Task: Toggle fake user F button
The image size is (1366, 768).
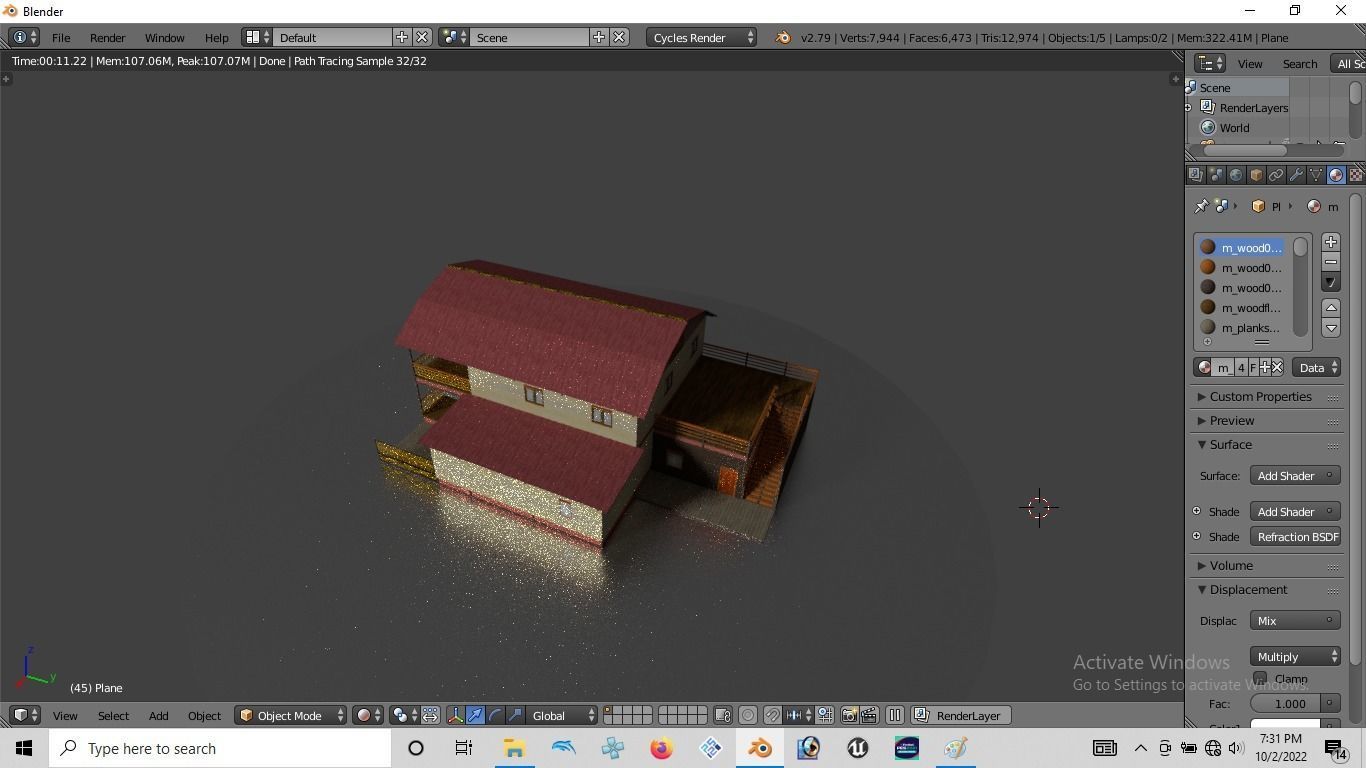Action: tap(1253, 367)
